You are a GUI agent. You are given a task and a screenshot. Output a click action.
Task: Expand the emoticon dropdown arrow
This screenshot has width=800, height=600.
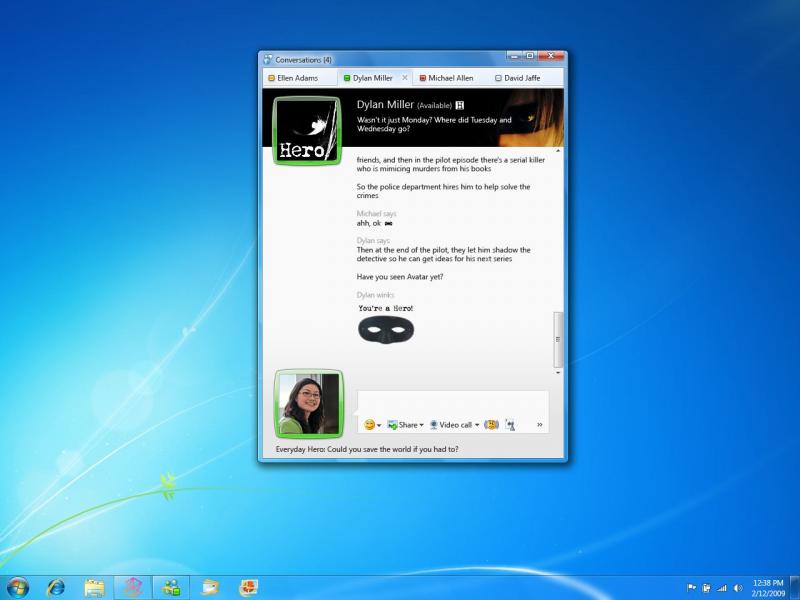(x=379, y=425)
